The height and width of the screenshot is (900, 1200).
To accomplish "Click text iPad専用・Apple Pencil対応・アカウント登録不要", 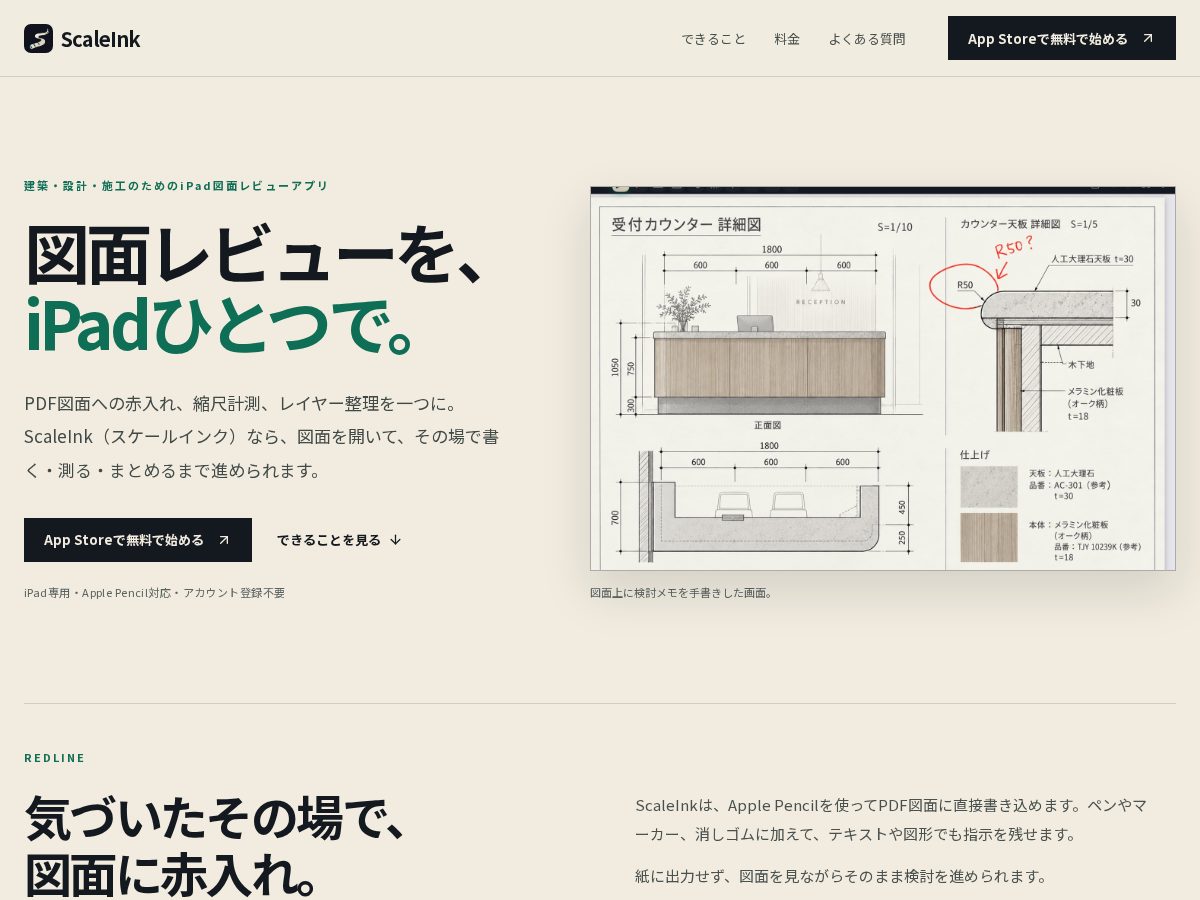I will coord(155,592).
